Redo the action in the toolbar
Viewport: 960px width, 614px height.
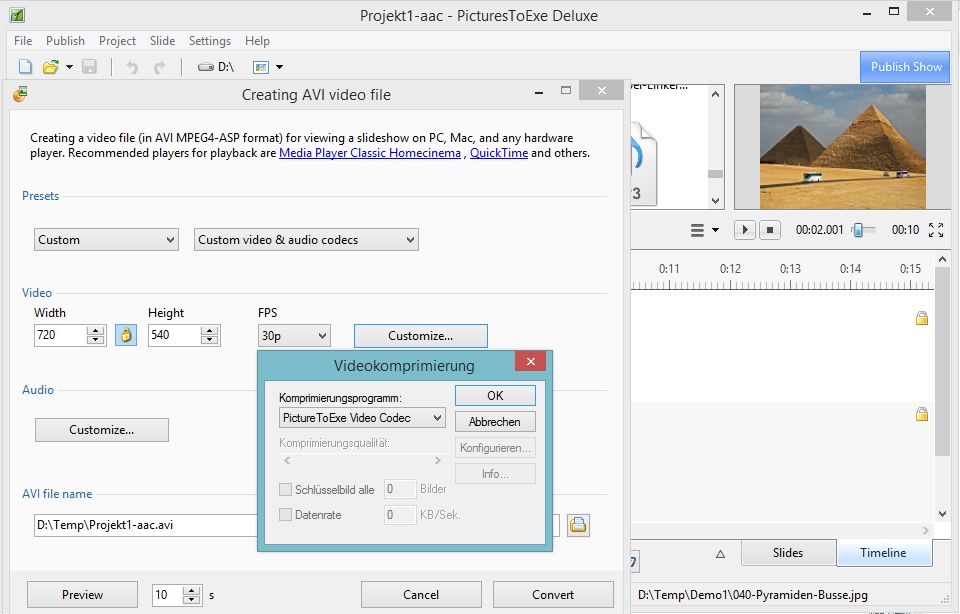[x=159, y=67]
